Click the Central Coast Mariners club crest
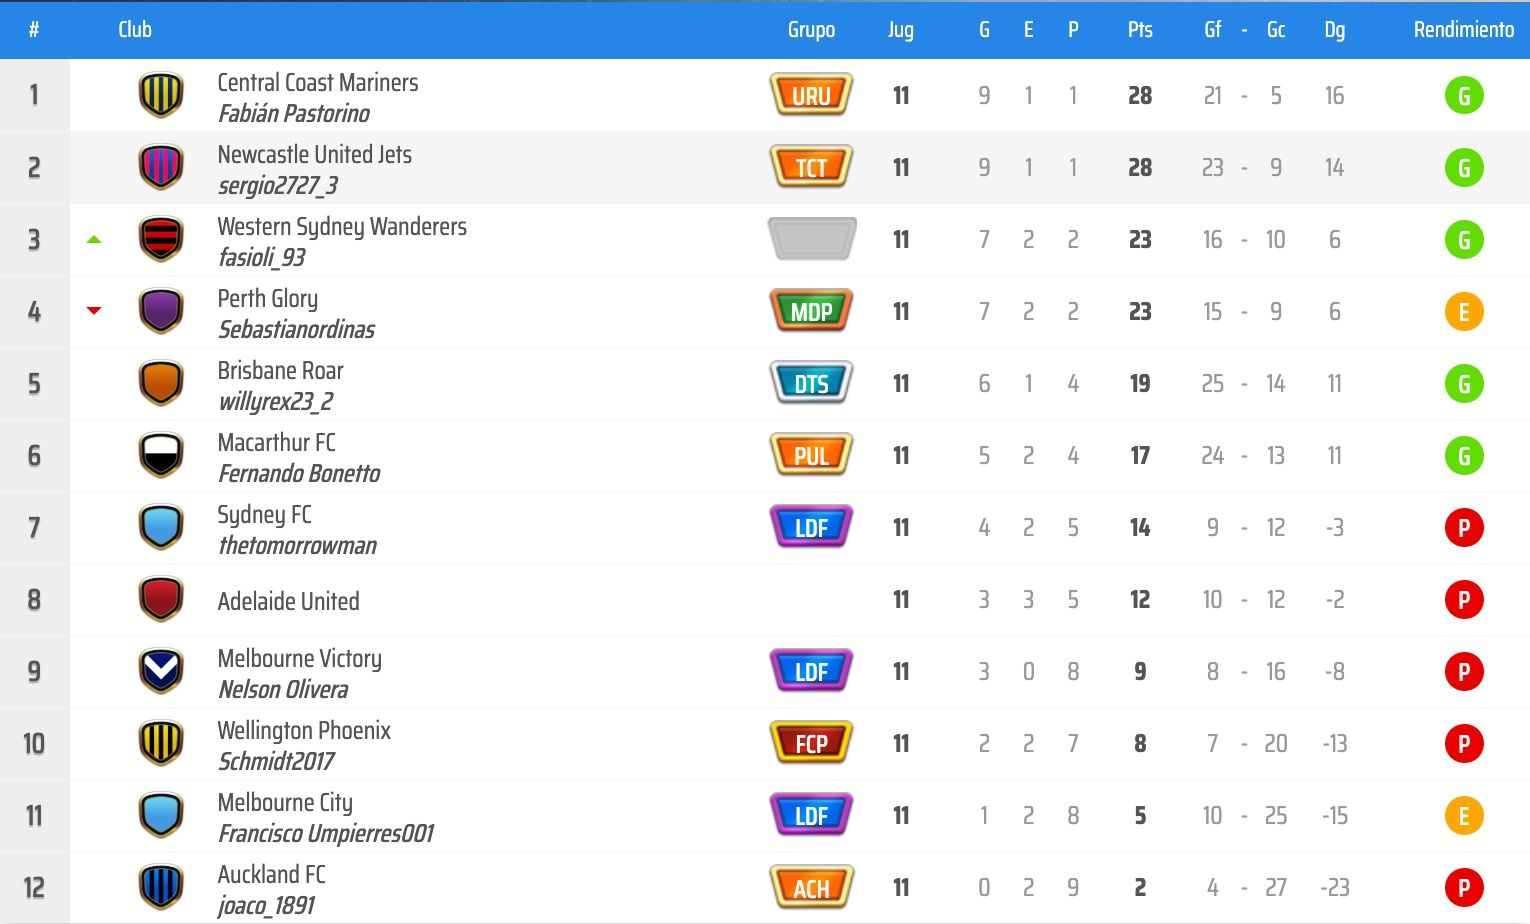Image resolution: width=1530 pixels, height=924 pixels. (161, 95)
